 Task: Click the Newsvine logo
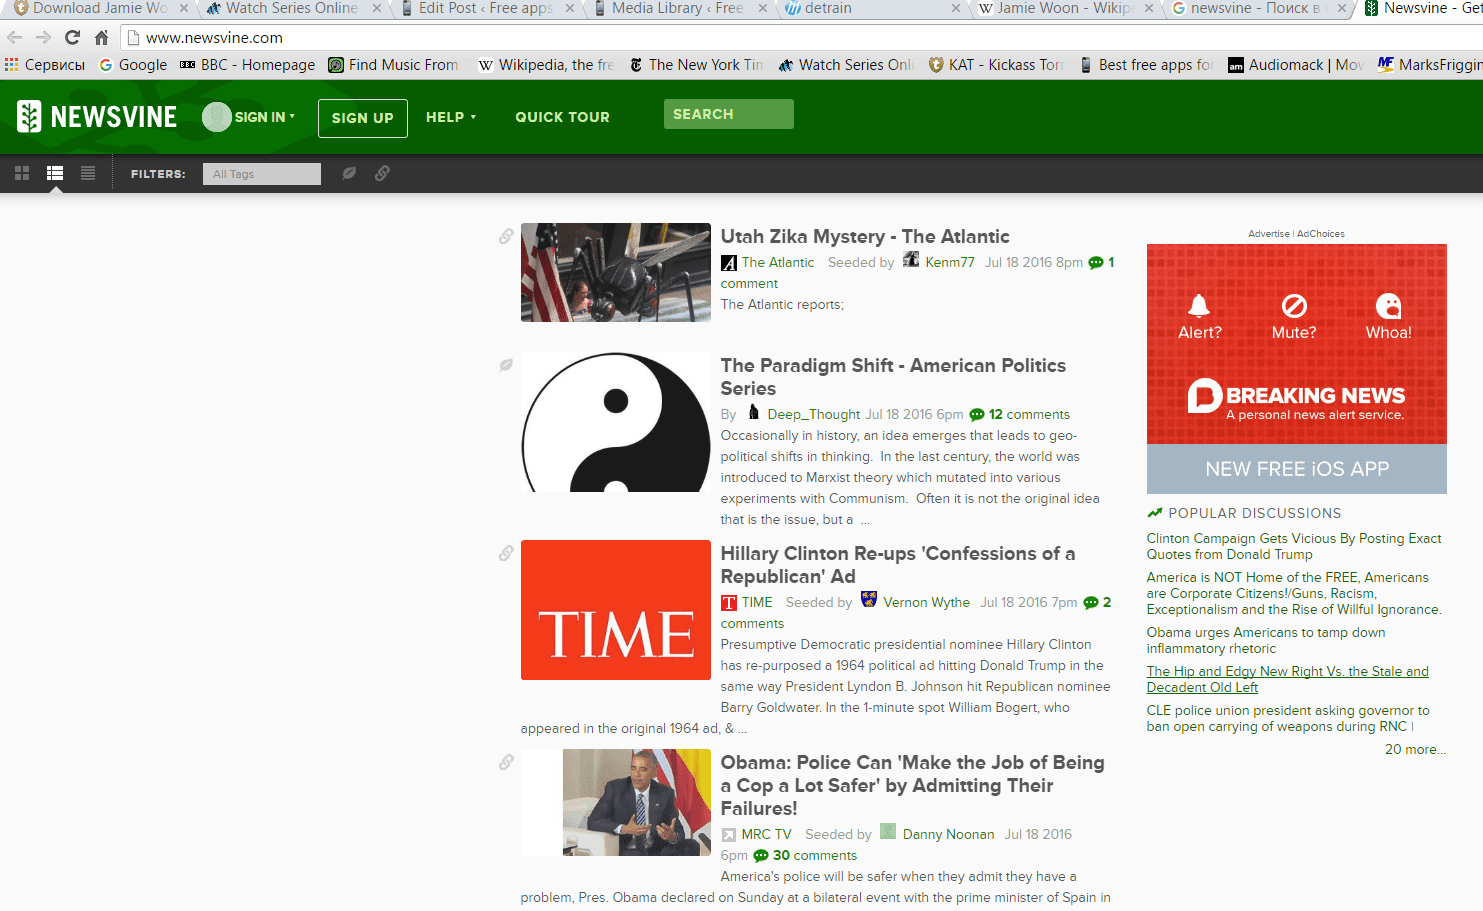[97, 117]
